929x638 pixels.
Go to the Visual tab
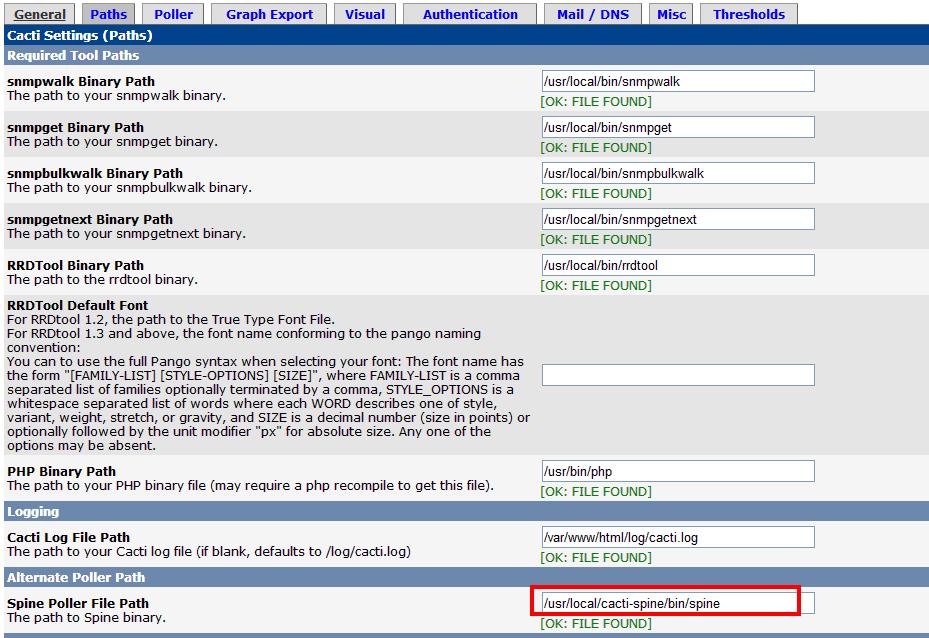(365, 14)
